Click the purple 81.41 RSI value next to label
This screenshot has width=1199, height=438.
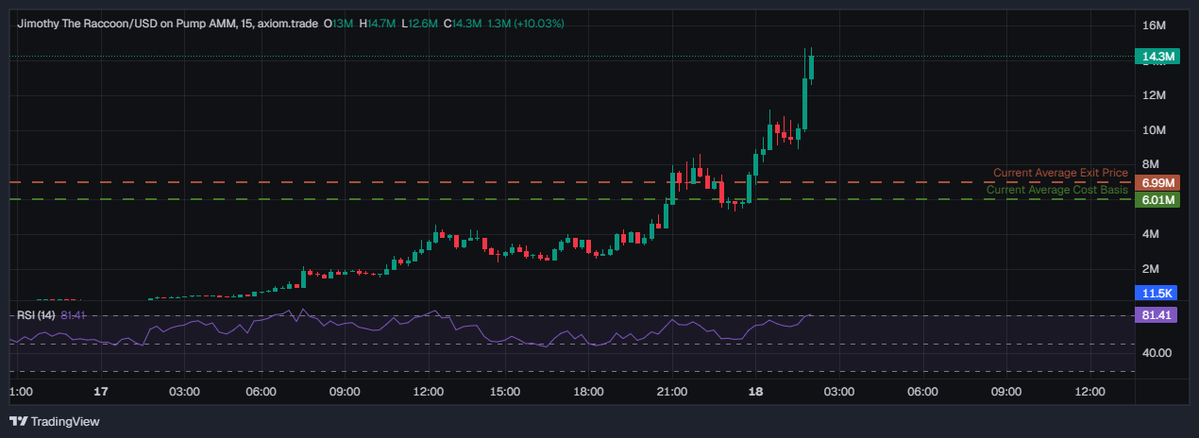[72, 315]
